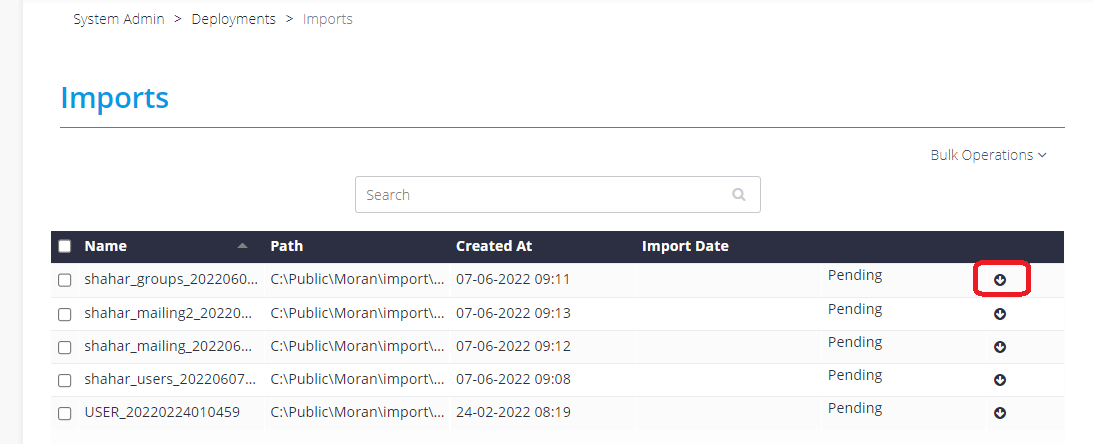Select the shahar_mailing_202206... name cell
The image size is (1093, 444).
[168, 346]
